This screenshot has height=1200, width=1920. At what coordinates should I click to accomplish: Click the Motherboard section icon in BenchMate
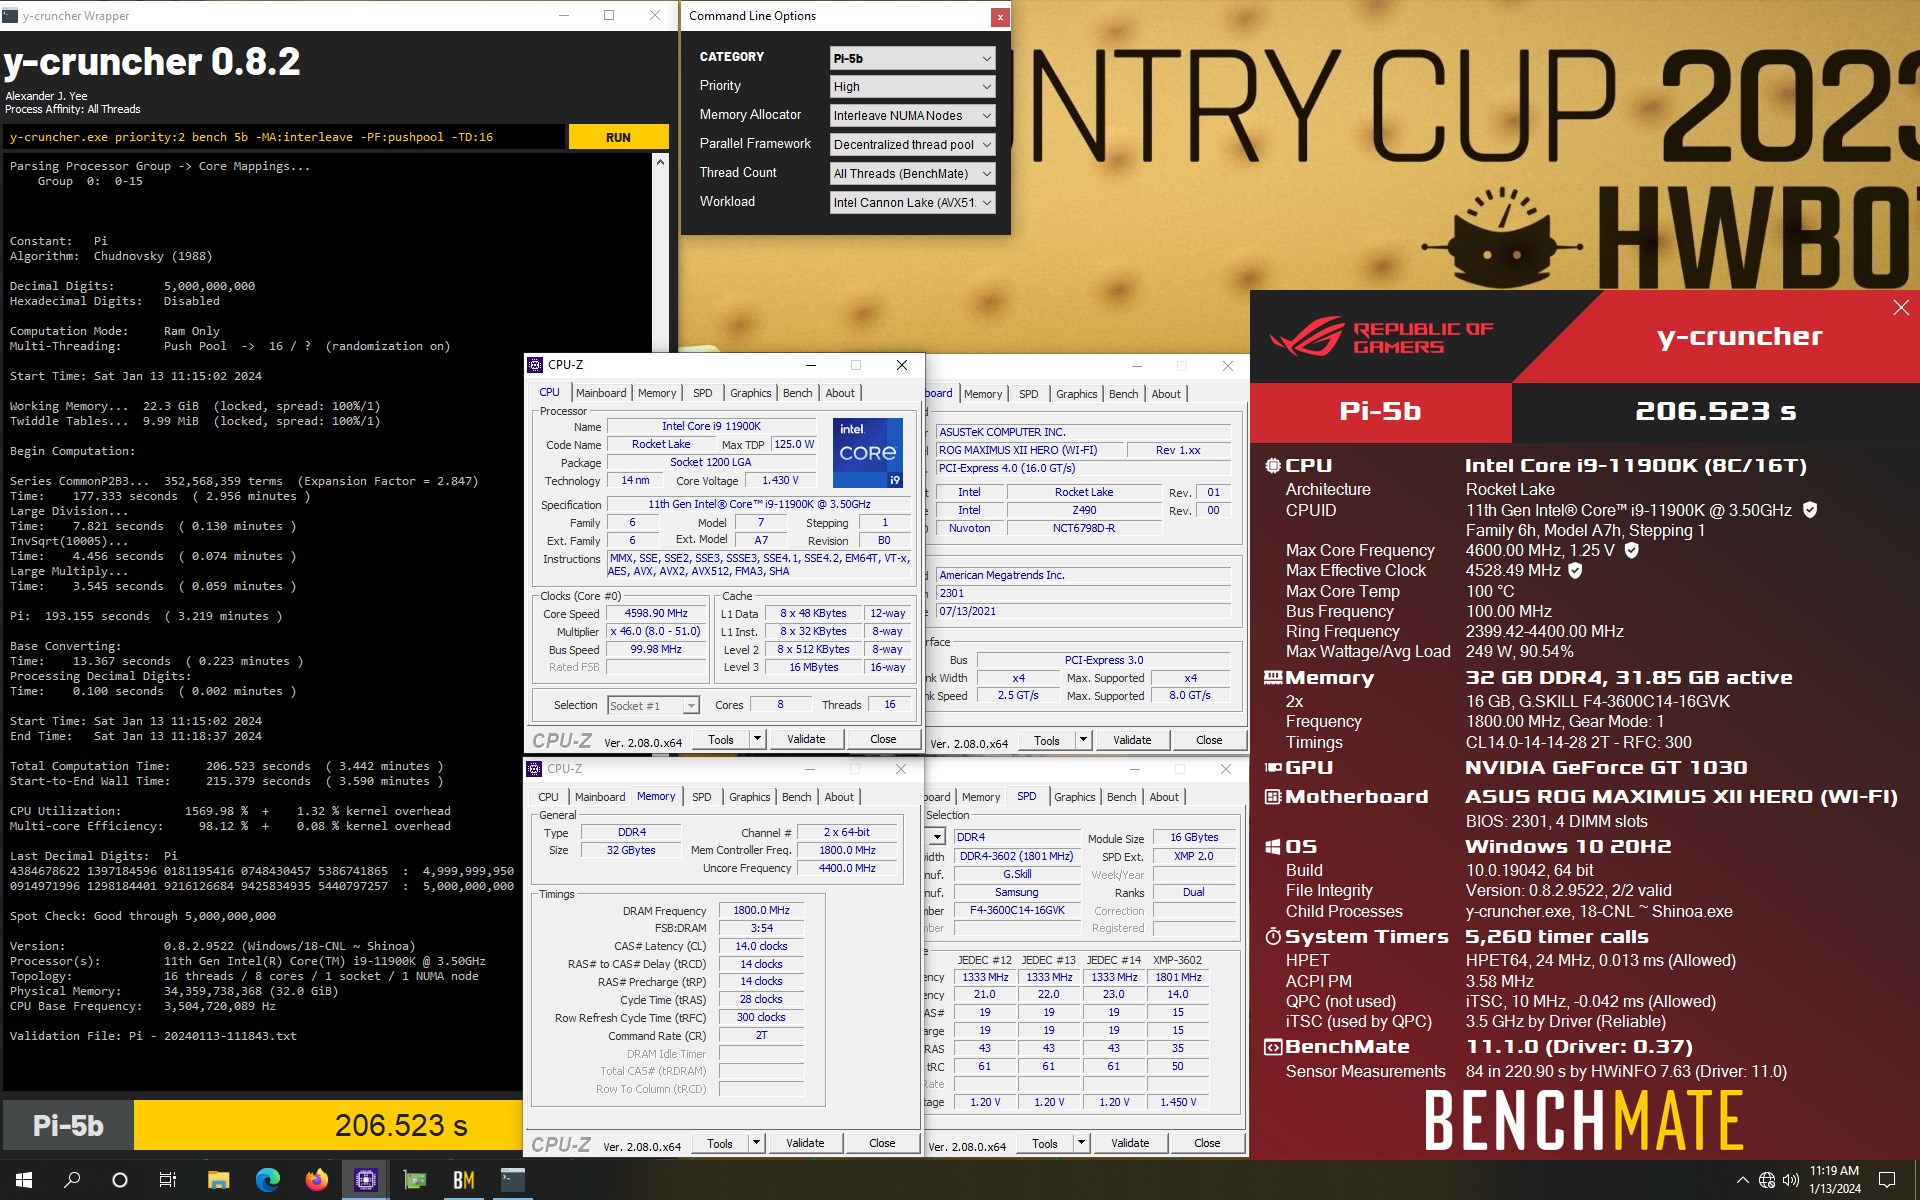1273,797
